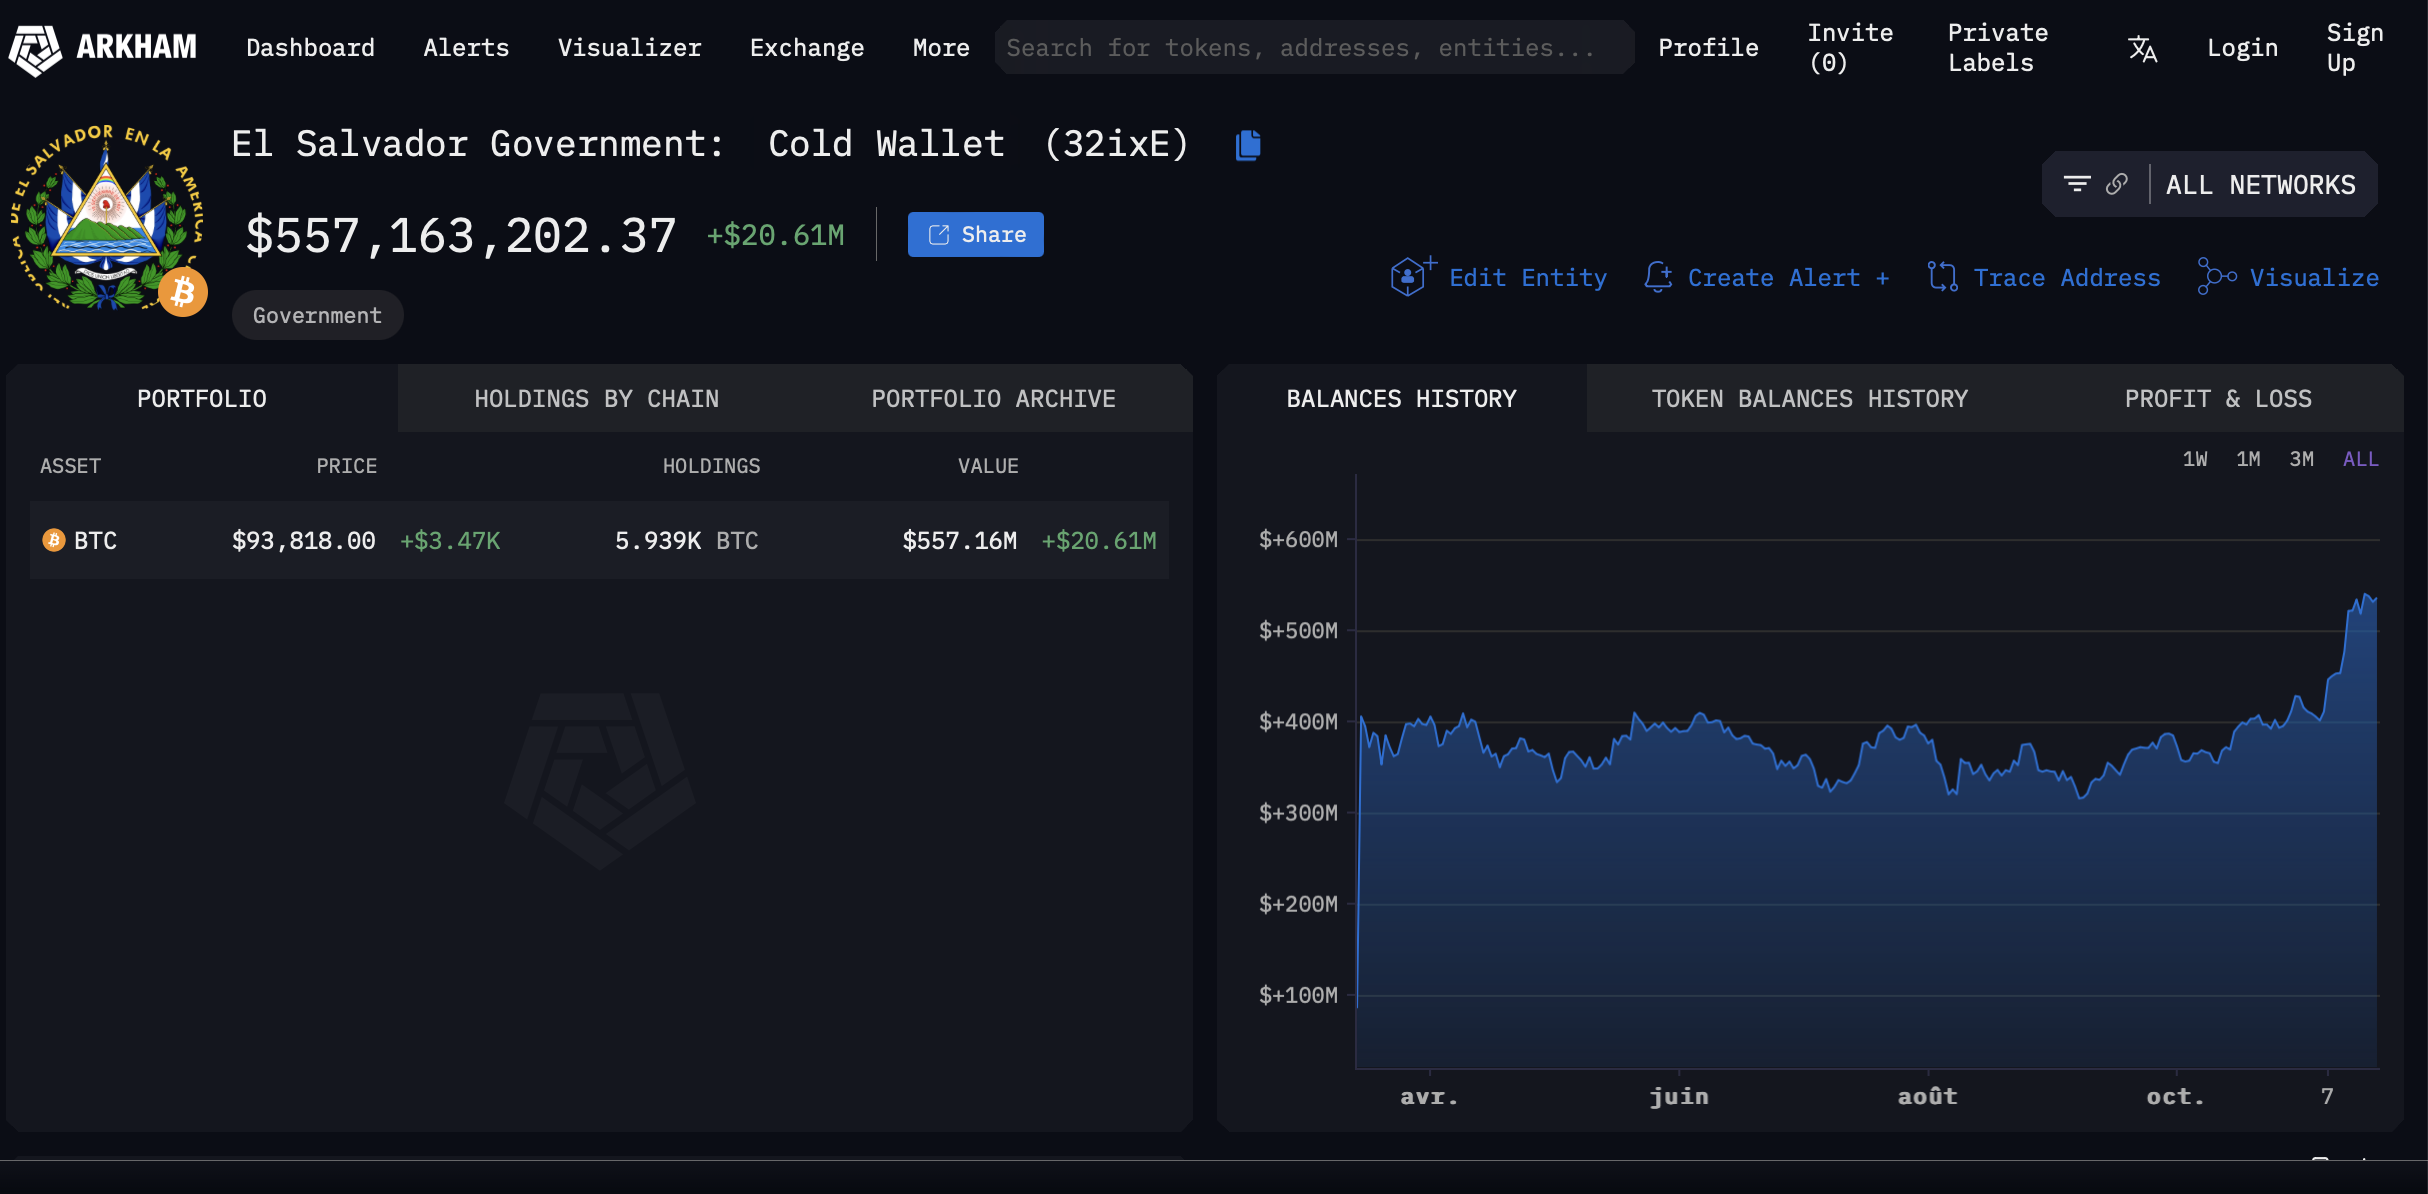This screenshot has width=2428, height=1194.
Task: Open the language translation icon
Action: click(x=2142, y=48)
